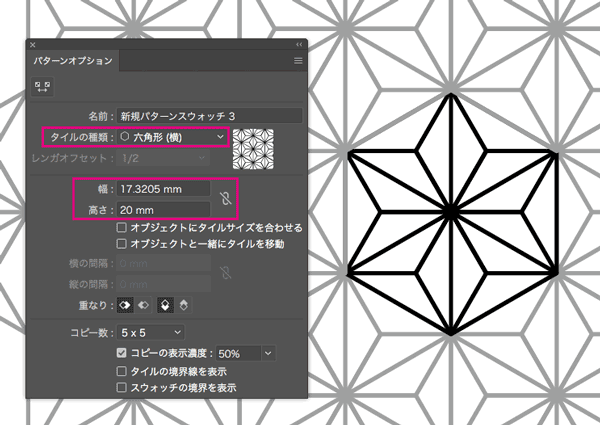Select overlap Top in Front icon
600x425 pixels.
click(x=165, y=305)
